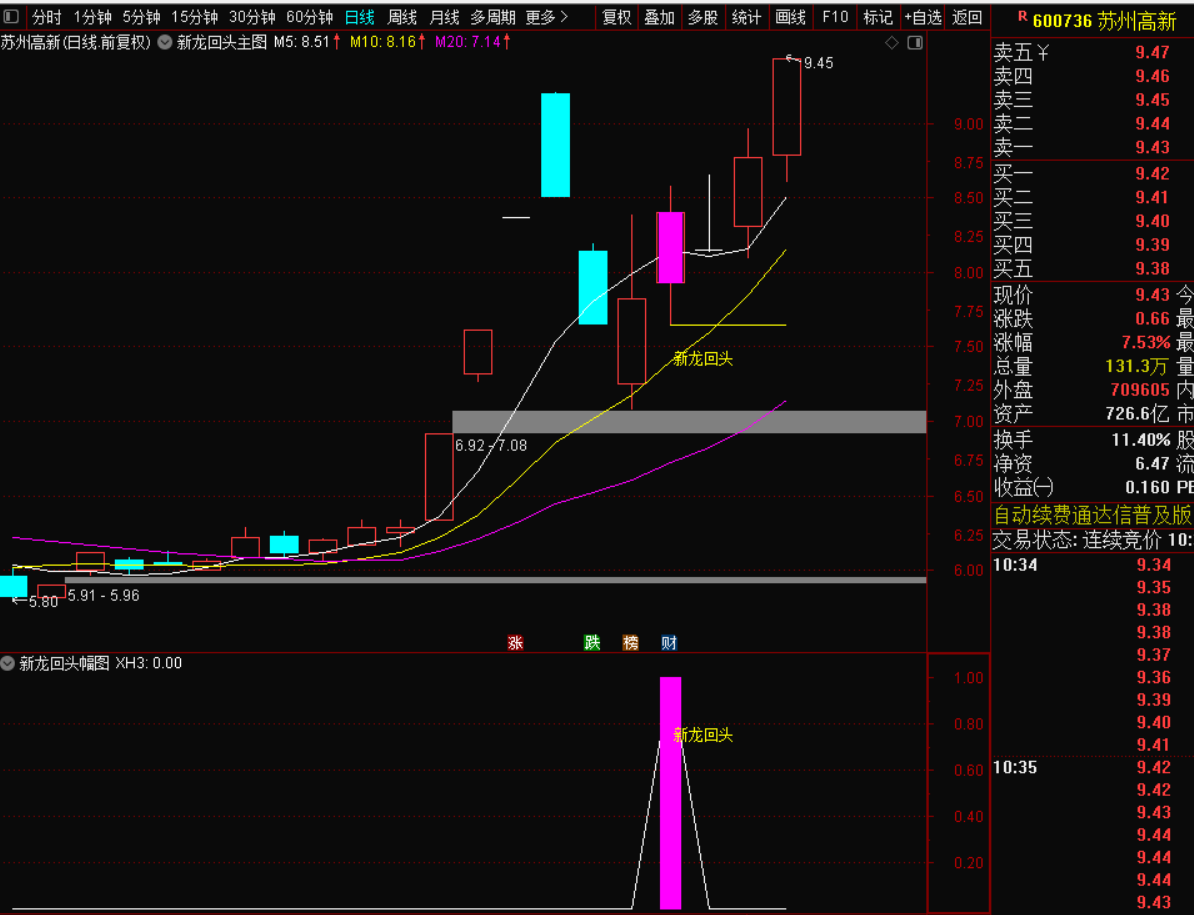
Task: Click the ¥ symbol next to 卖五
Action: coord(1042,53)
